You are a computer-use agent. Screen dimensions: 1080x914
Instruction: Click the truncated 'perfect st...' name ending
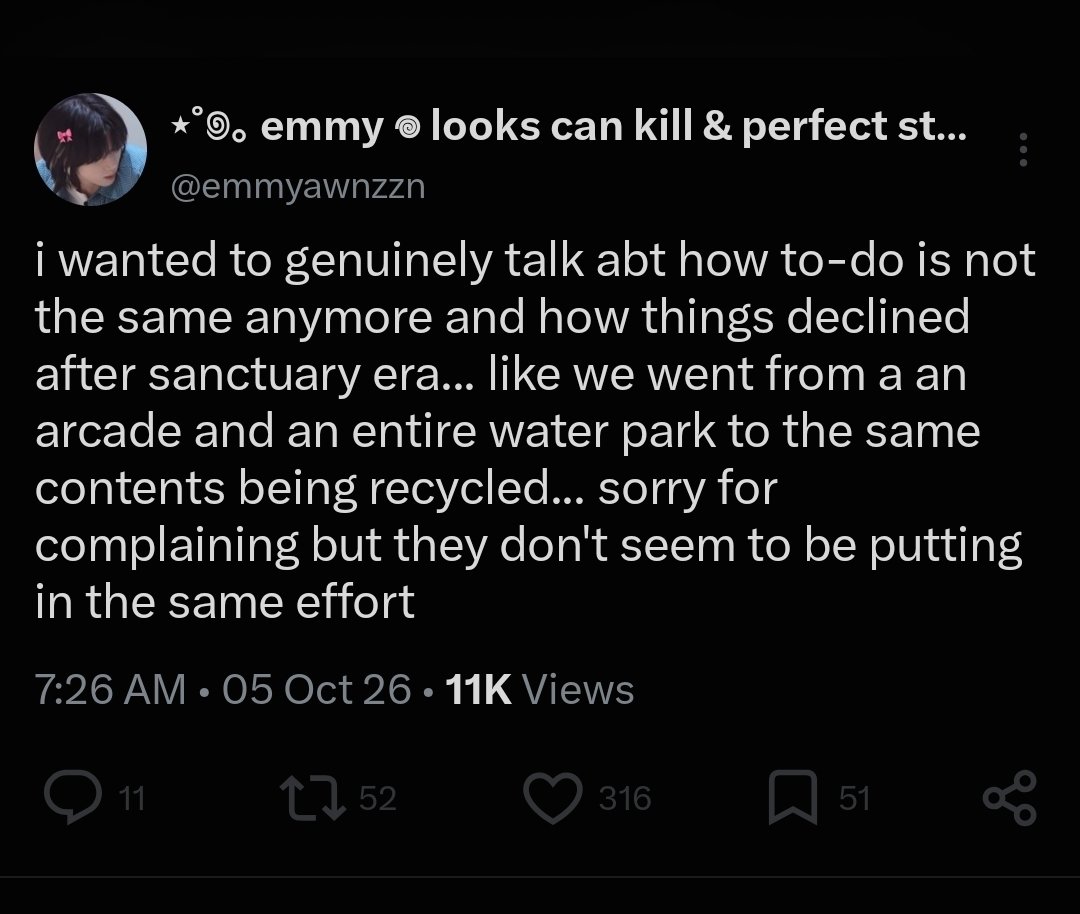(855, 127)
